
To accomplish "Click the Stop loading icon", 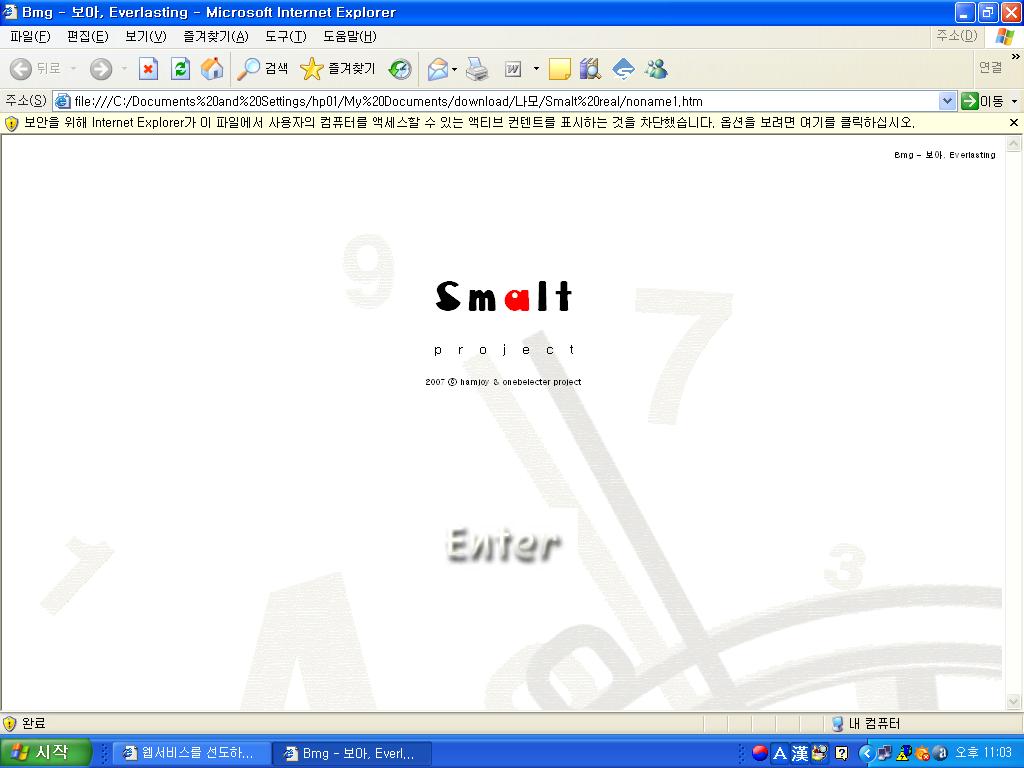I will [x=148, y=69].
